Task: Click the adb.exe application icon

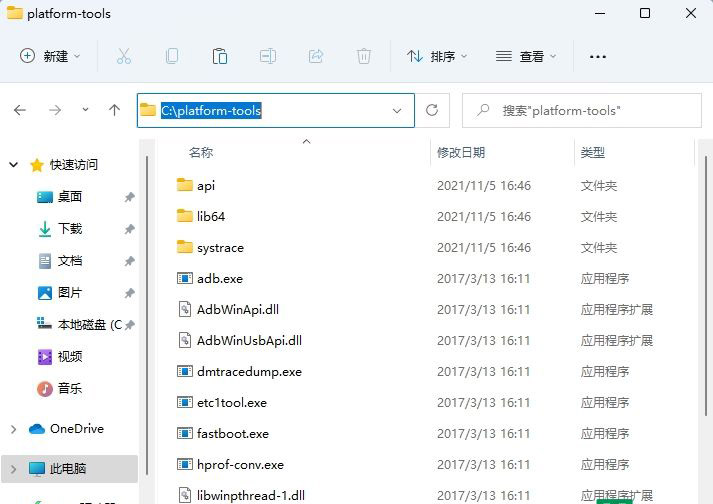Action: pos(185,278)
